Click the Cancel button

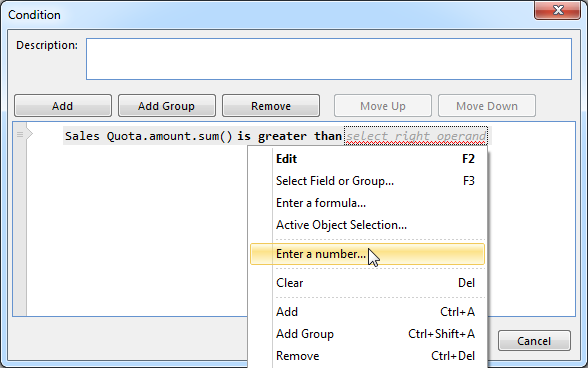(534, 341)
